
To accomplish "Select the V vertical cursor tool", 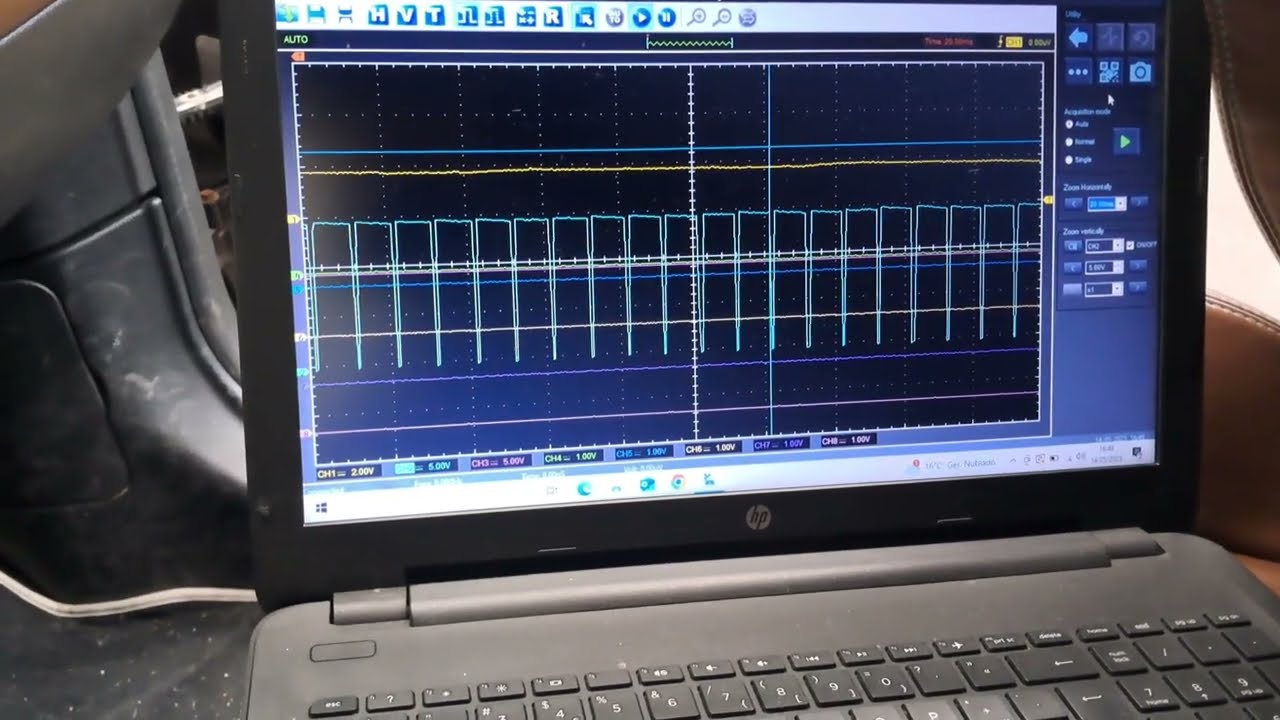I will click(x=407, y=16).
